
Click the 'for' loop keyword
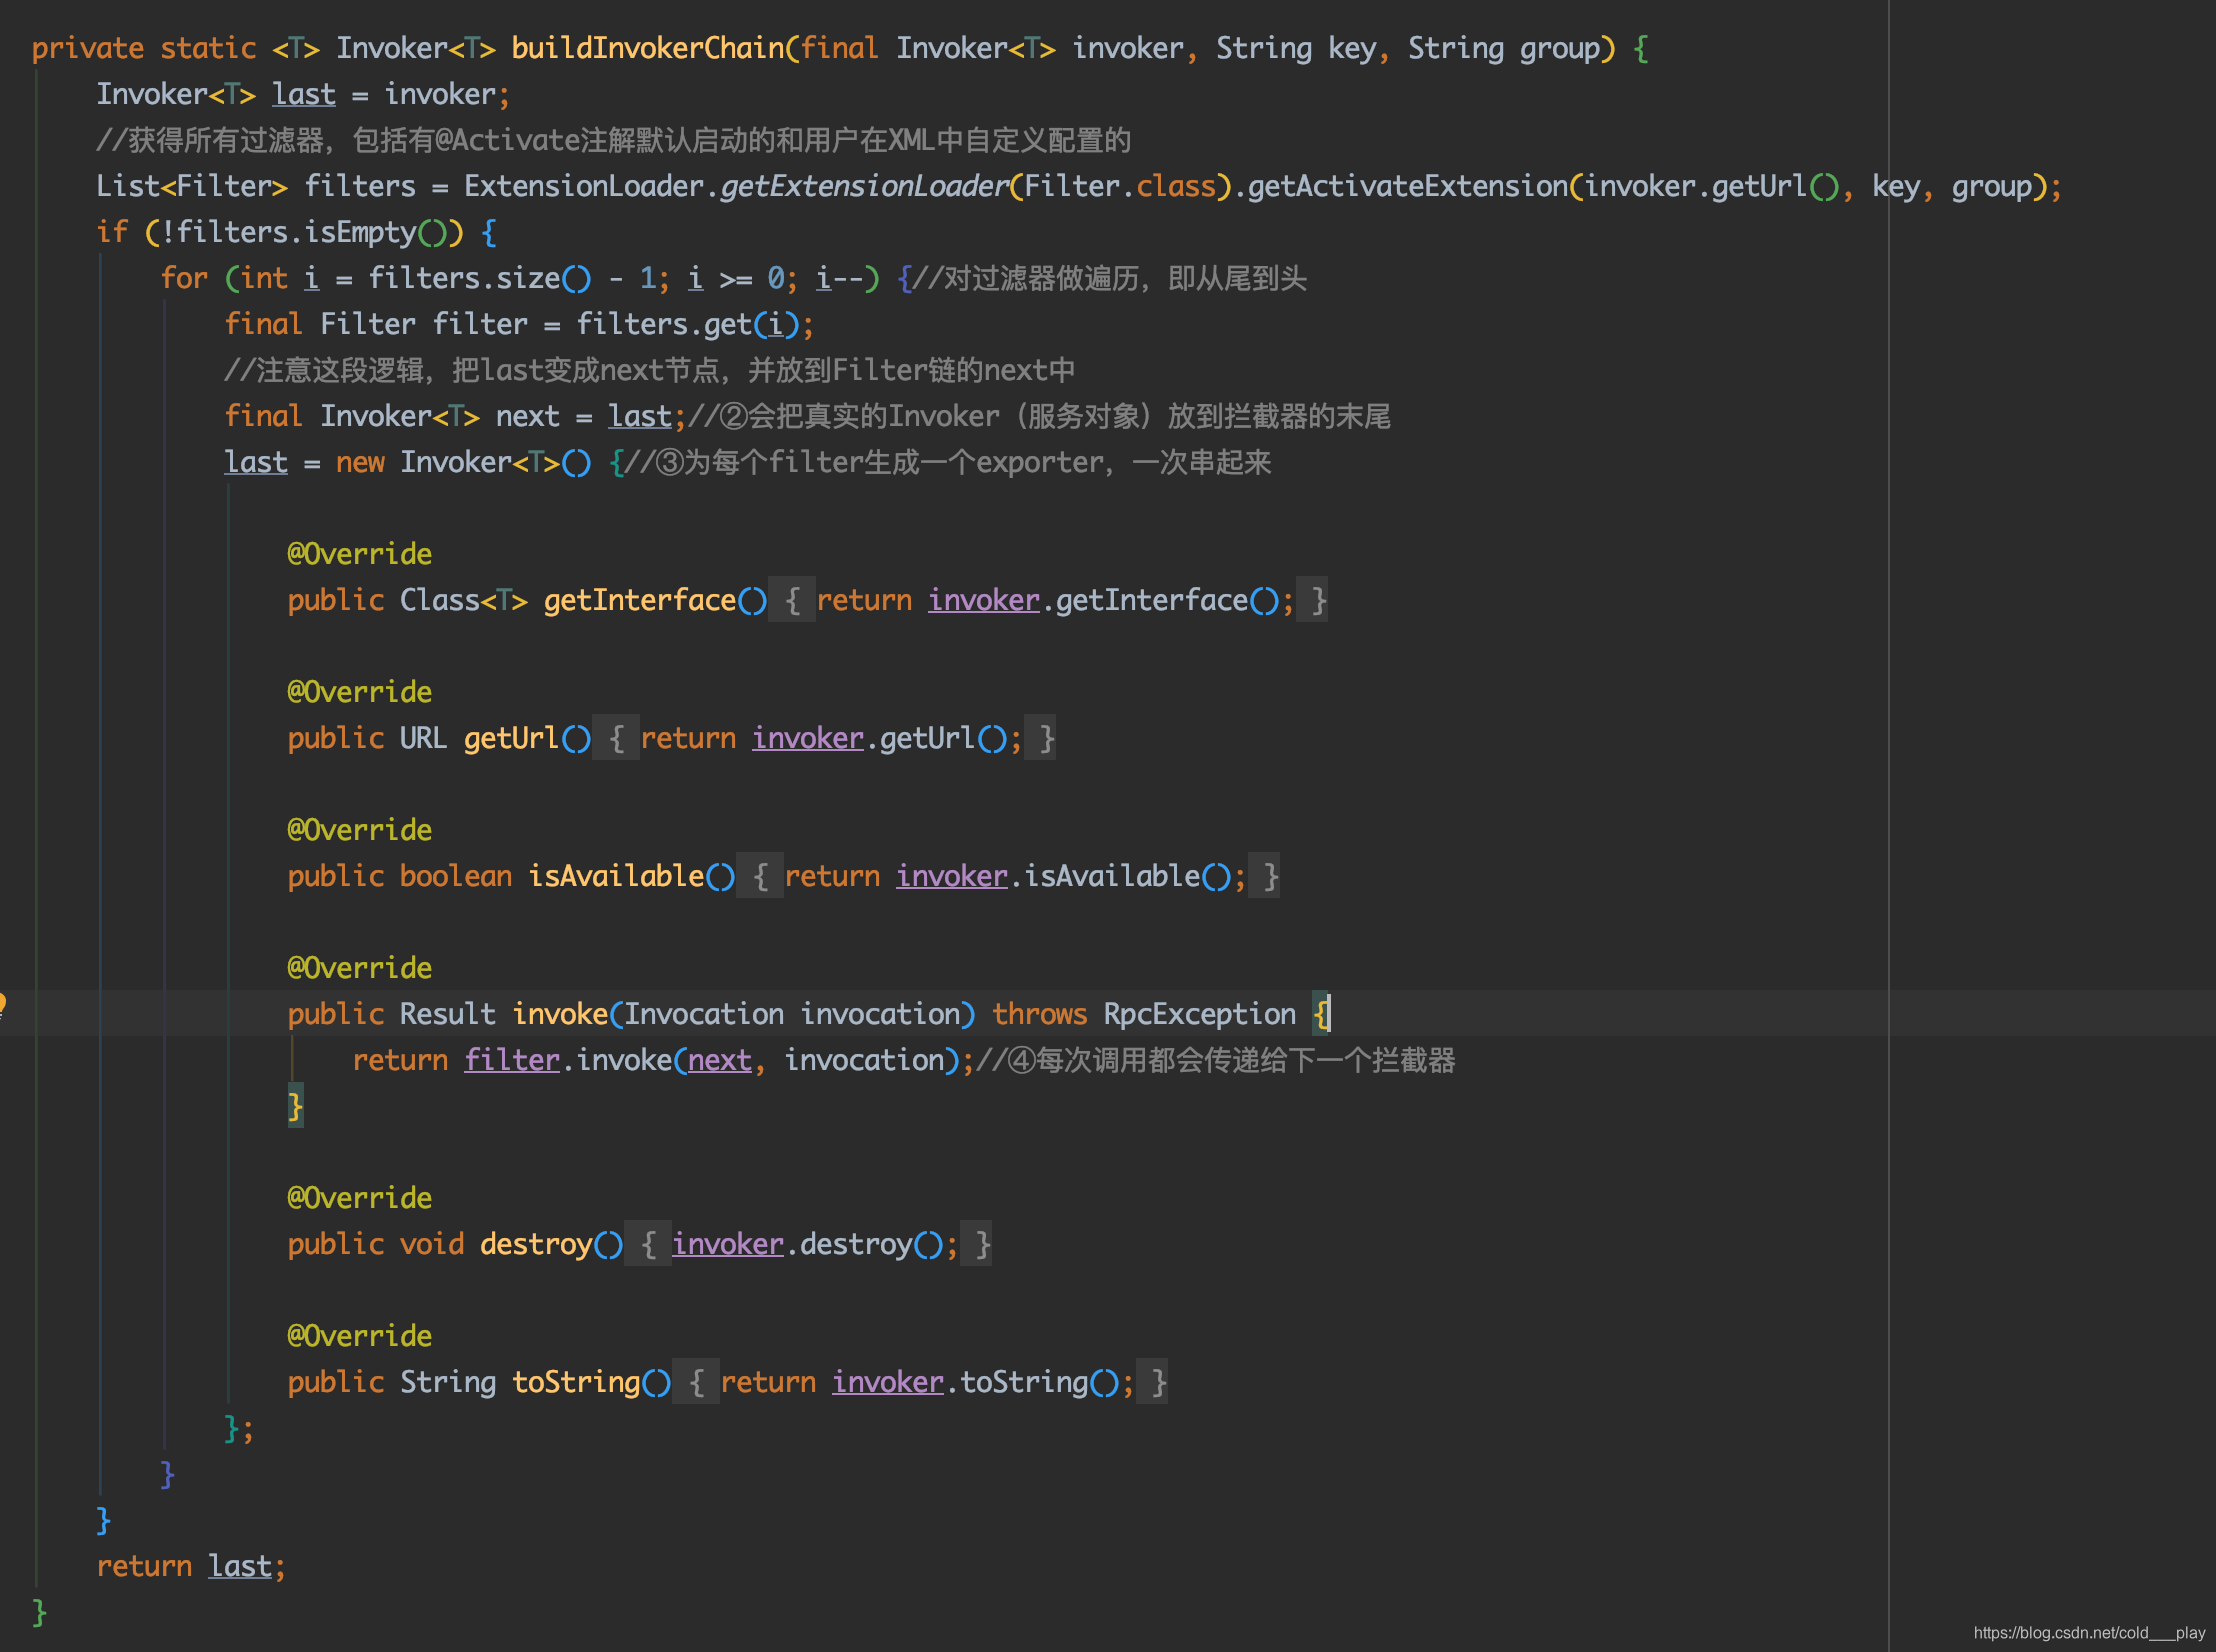(x=184, y=278)
